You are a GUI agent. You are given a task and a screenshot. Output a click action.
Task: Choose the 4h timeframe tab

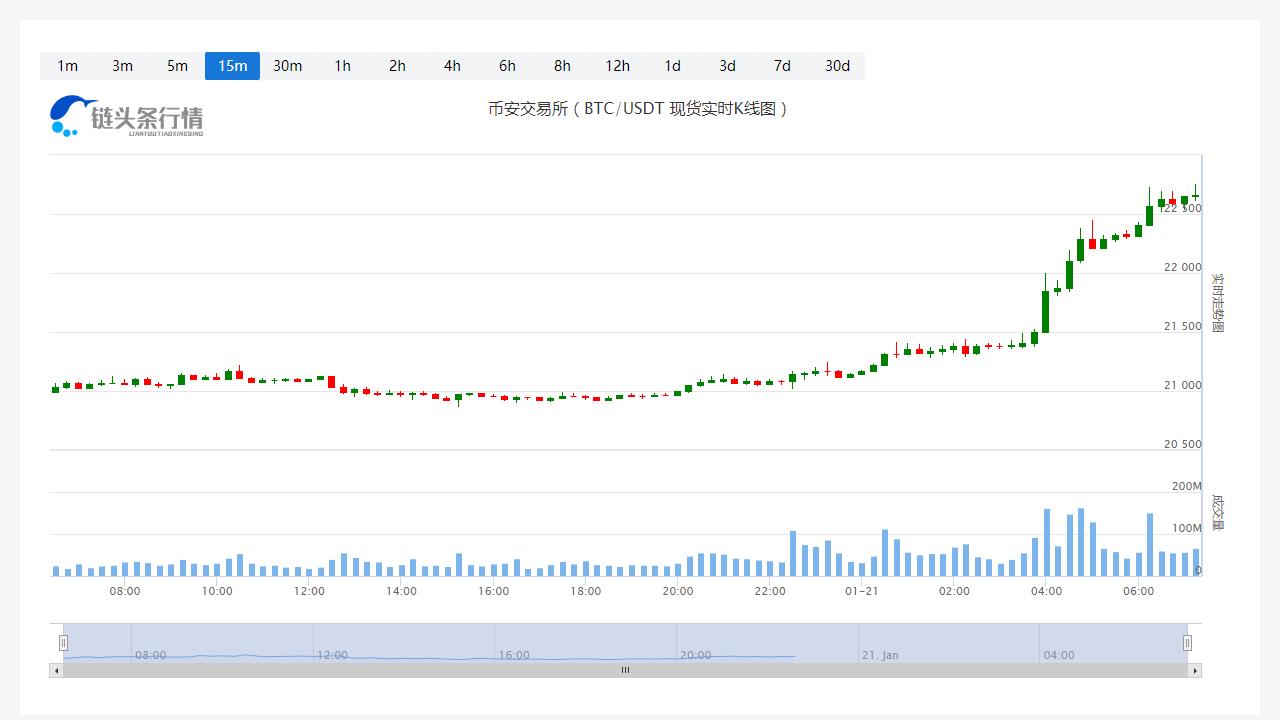(x=452, y=66)
